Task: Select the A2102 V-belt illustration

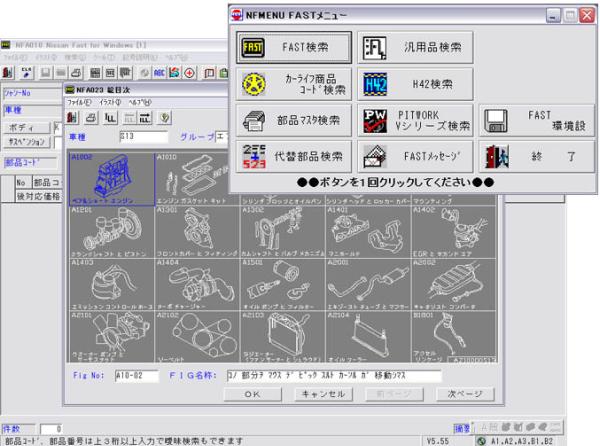Action: [197, 337]
